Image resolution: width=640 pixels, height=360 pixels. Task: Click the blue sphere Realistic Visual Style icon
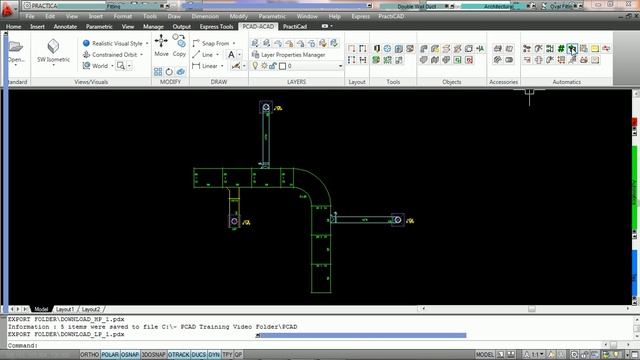86,43
